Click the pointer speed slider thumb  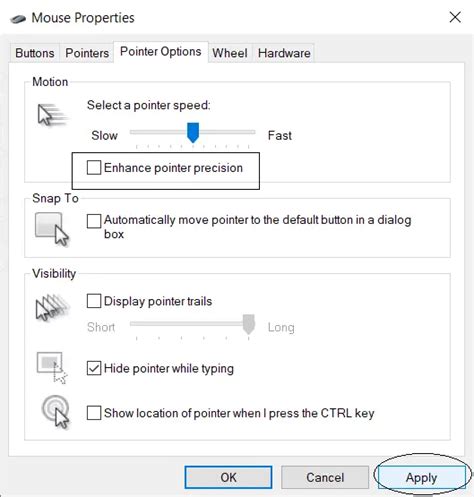click(x=193, y=132)
